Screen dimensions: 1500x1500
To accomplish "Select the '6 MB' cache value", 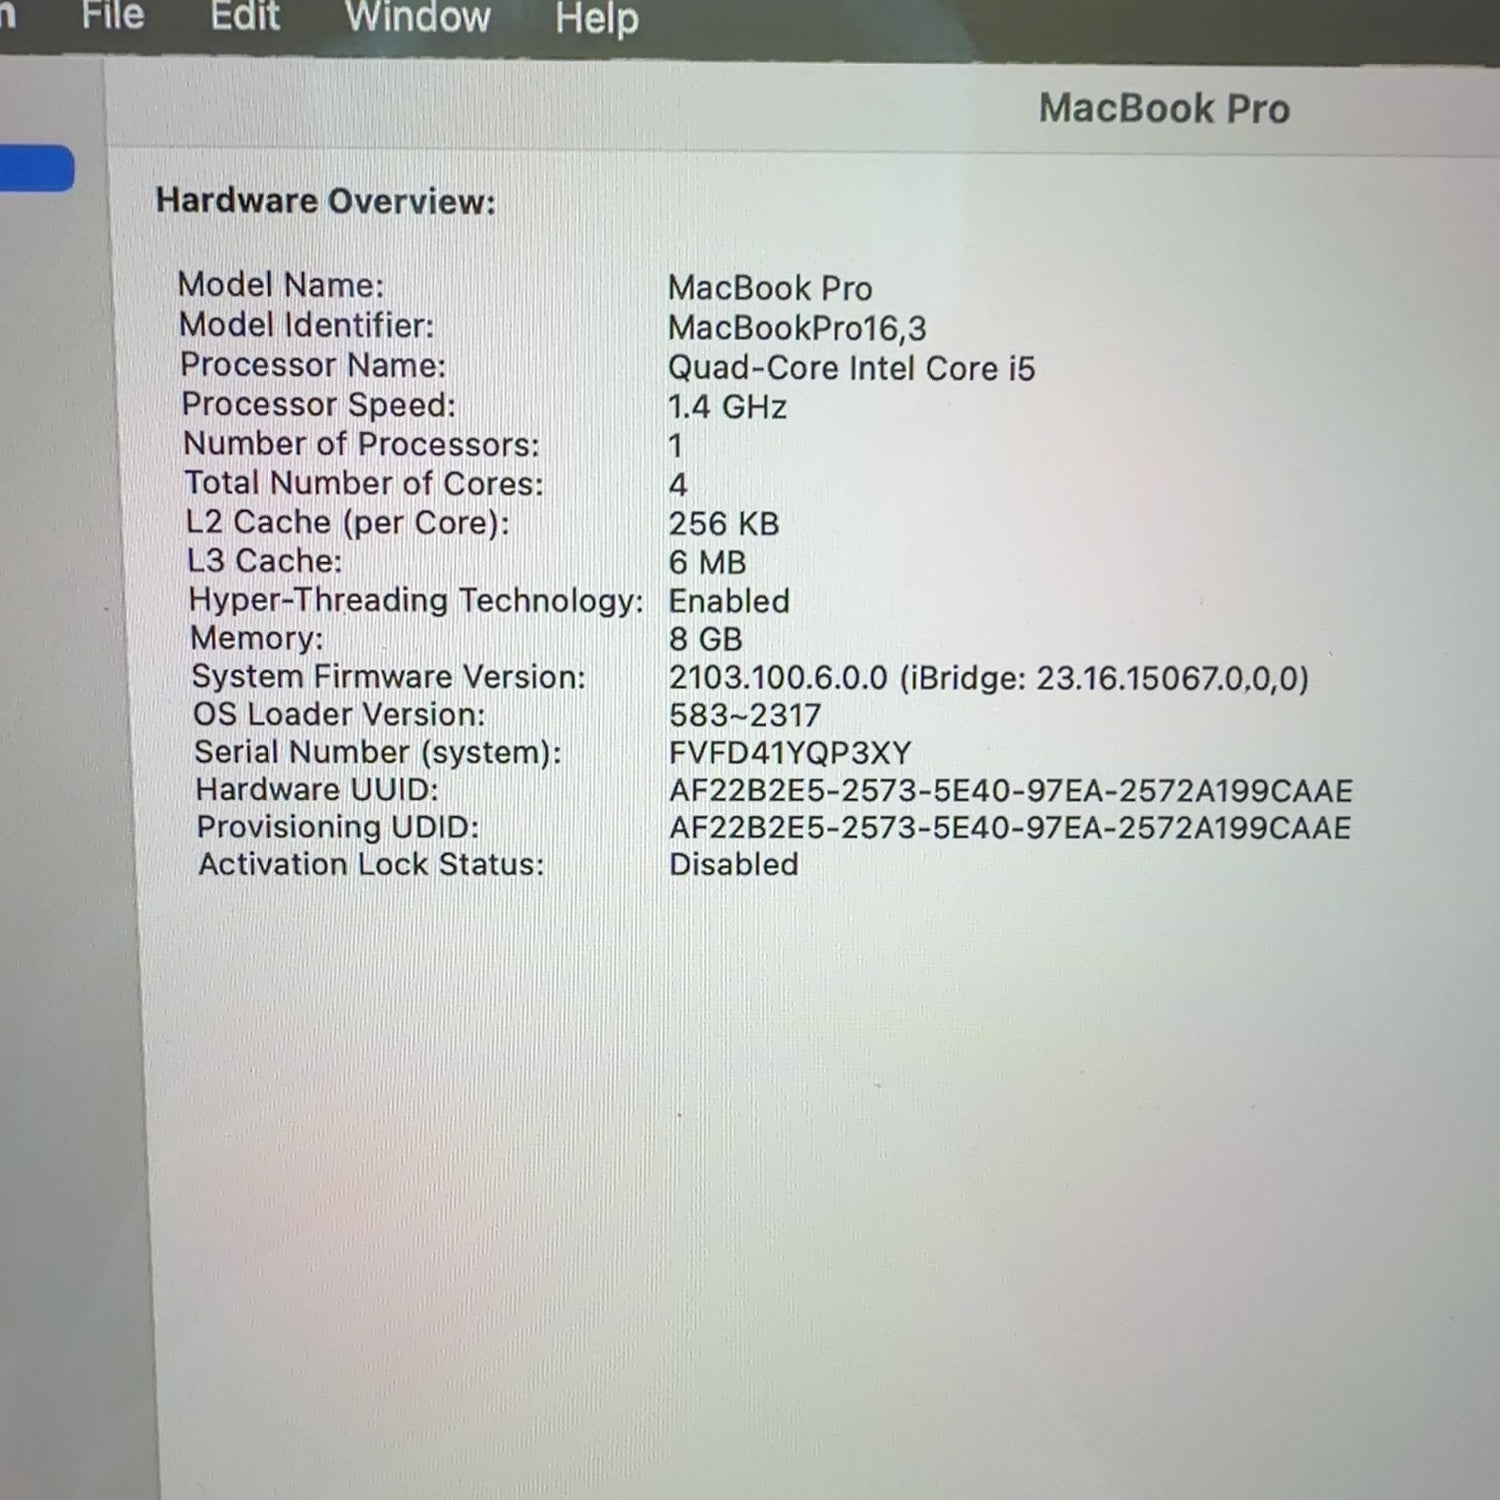I will 707,563.
